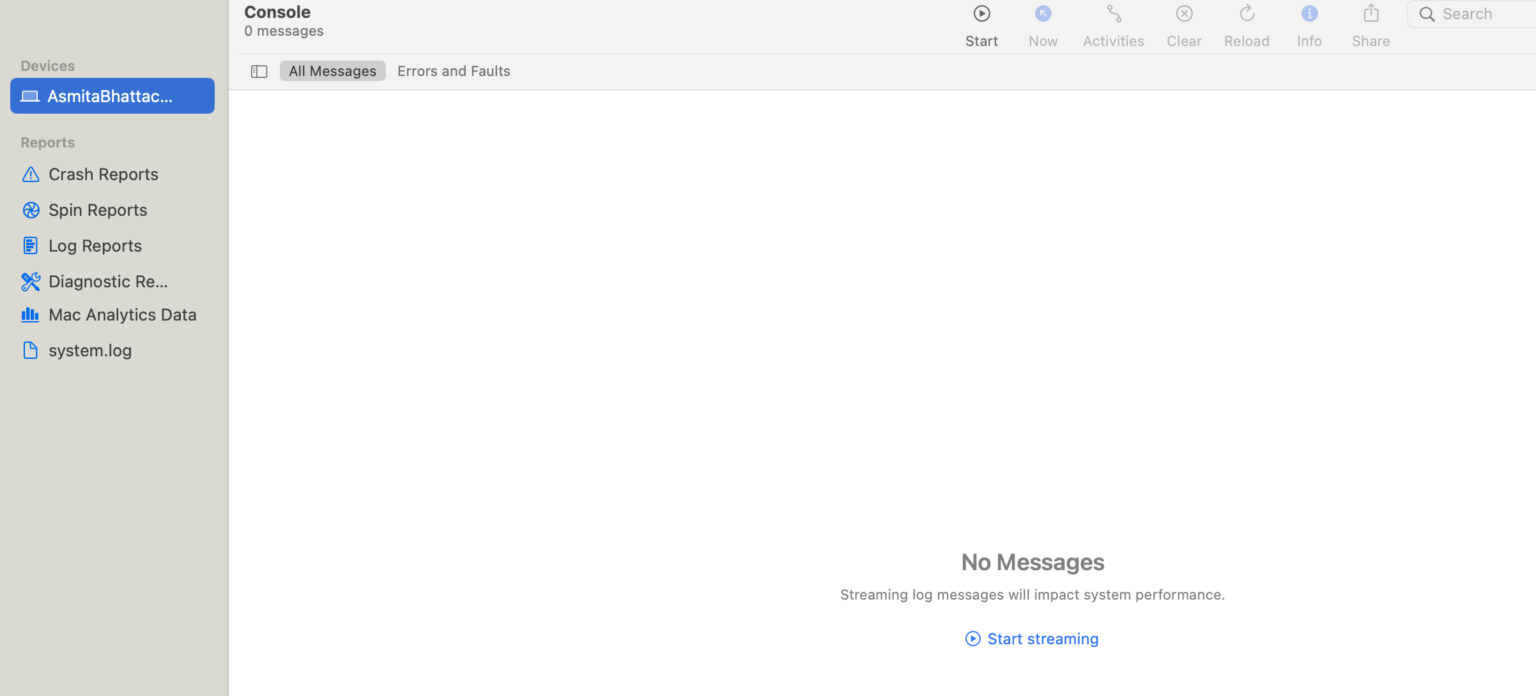
Task: Click into the Search field
Action: coord(1480,14)
